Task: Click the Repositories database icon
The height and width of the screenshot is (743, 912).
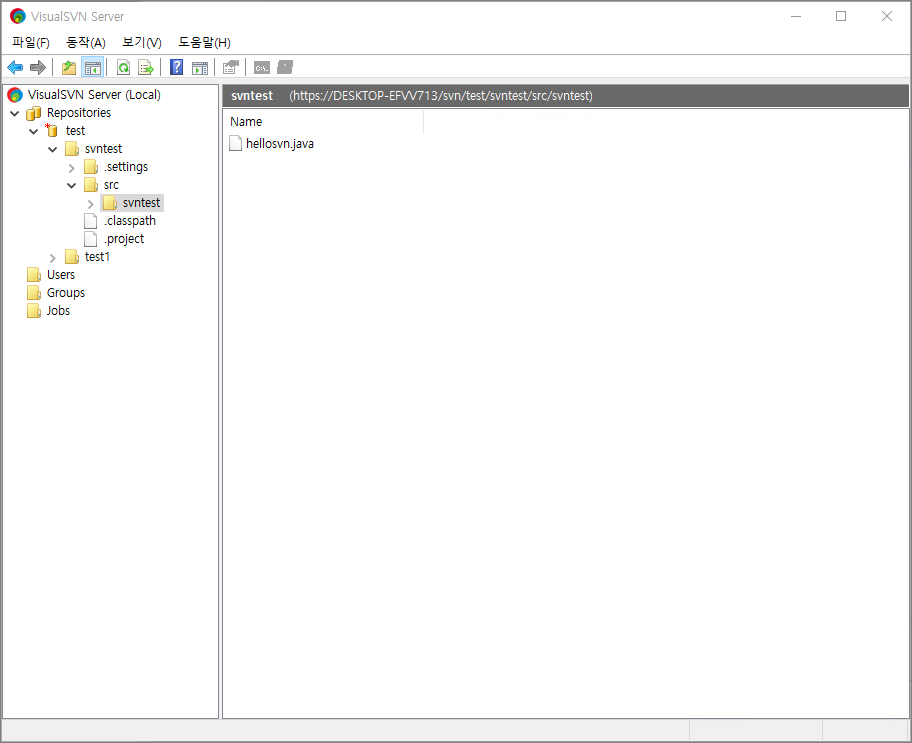Action: (x=34, y=113)
